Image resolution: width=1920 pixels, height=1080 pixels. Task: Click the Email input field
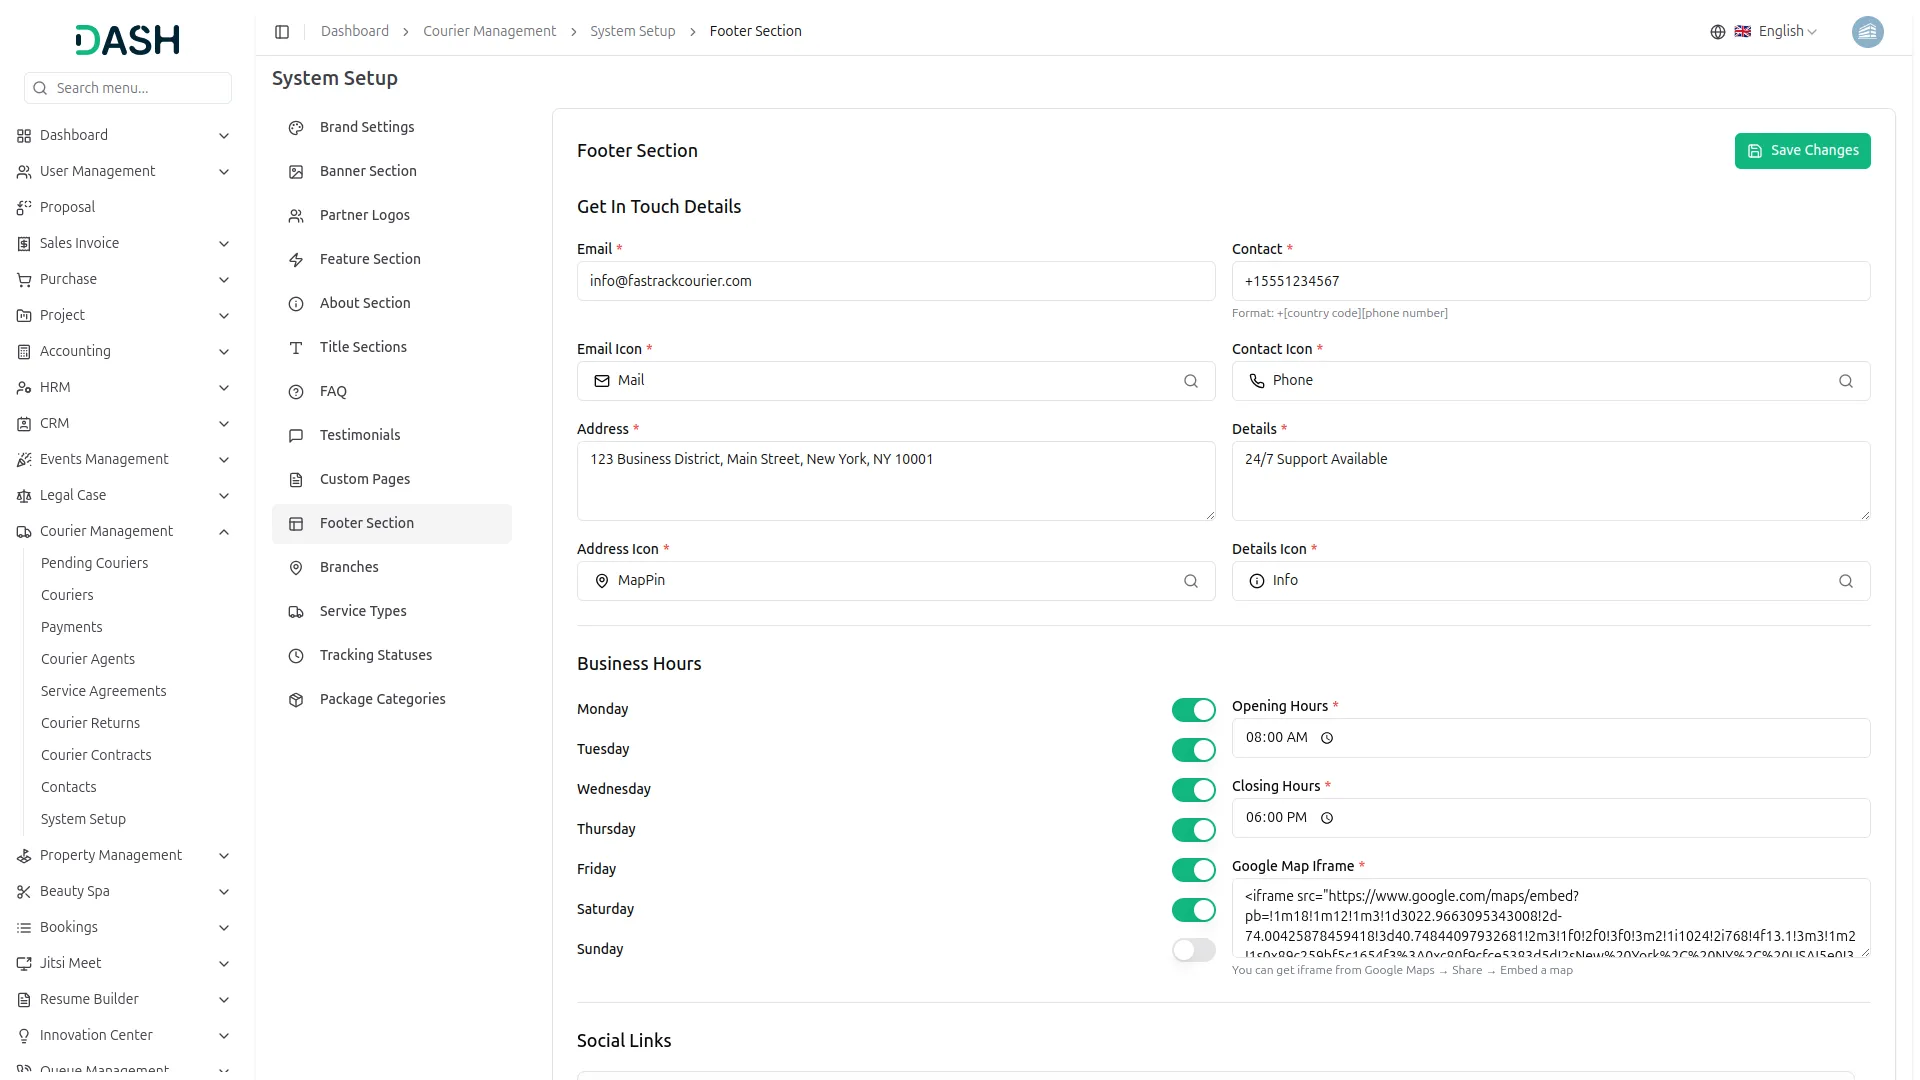coord(895,282)
